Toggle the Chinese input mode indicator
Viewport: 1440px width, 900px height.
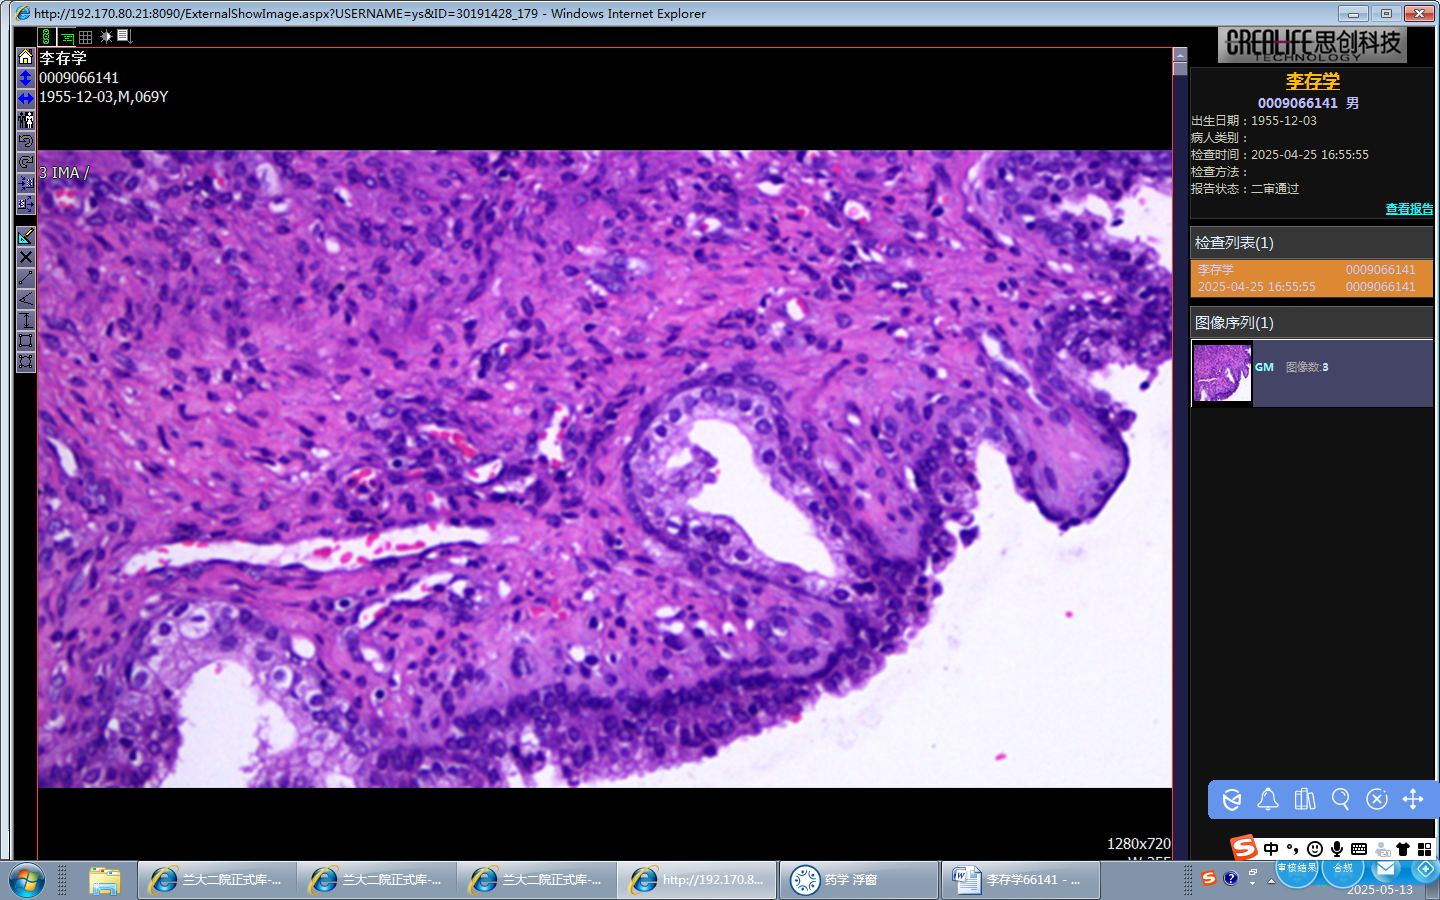click(x=1271, y=849)
